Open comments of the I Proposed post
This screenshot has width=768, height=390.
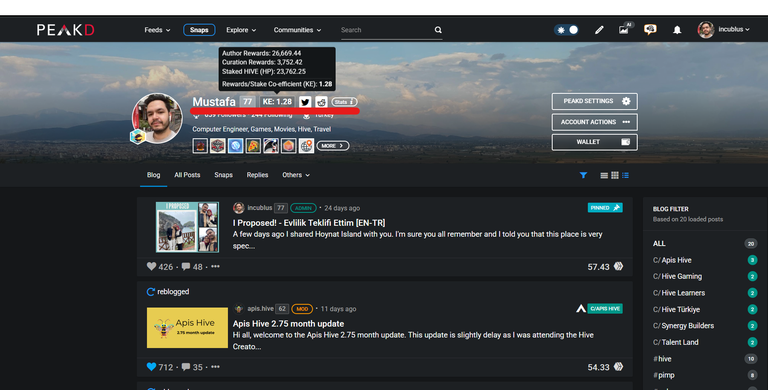click(x=192, y=267)
